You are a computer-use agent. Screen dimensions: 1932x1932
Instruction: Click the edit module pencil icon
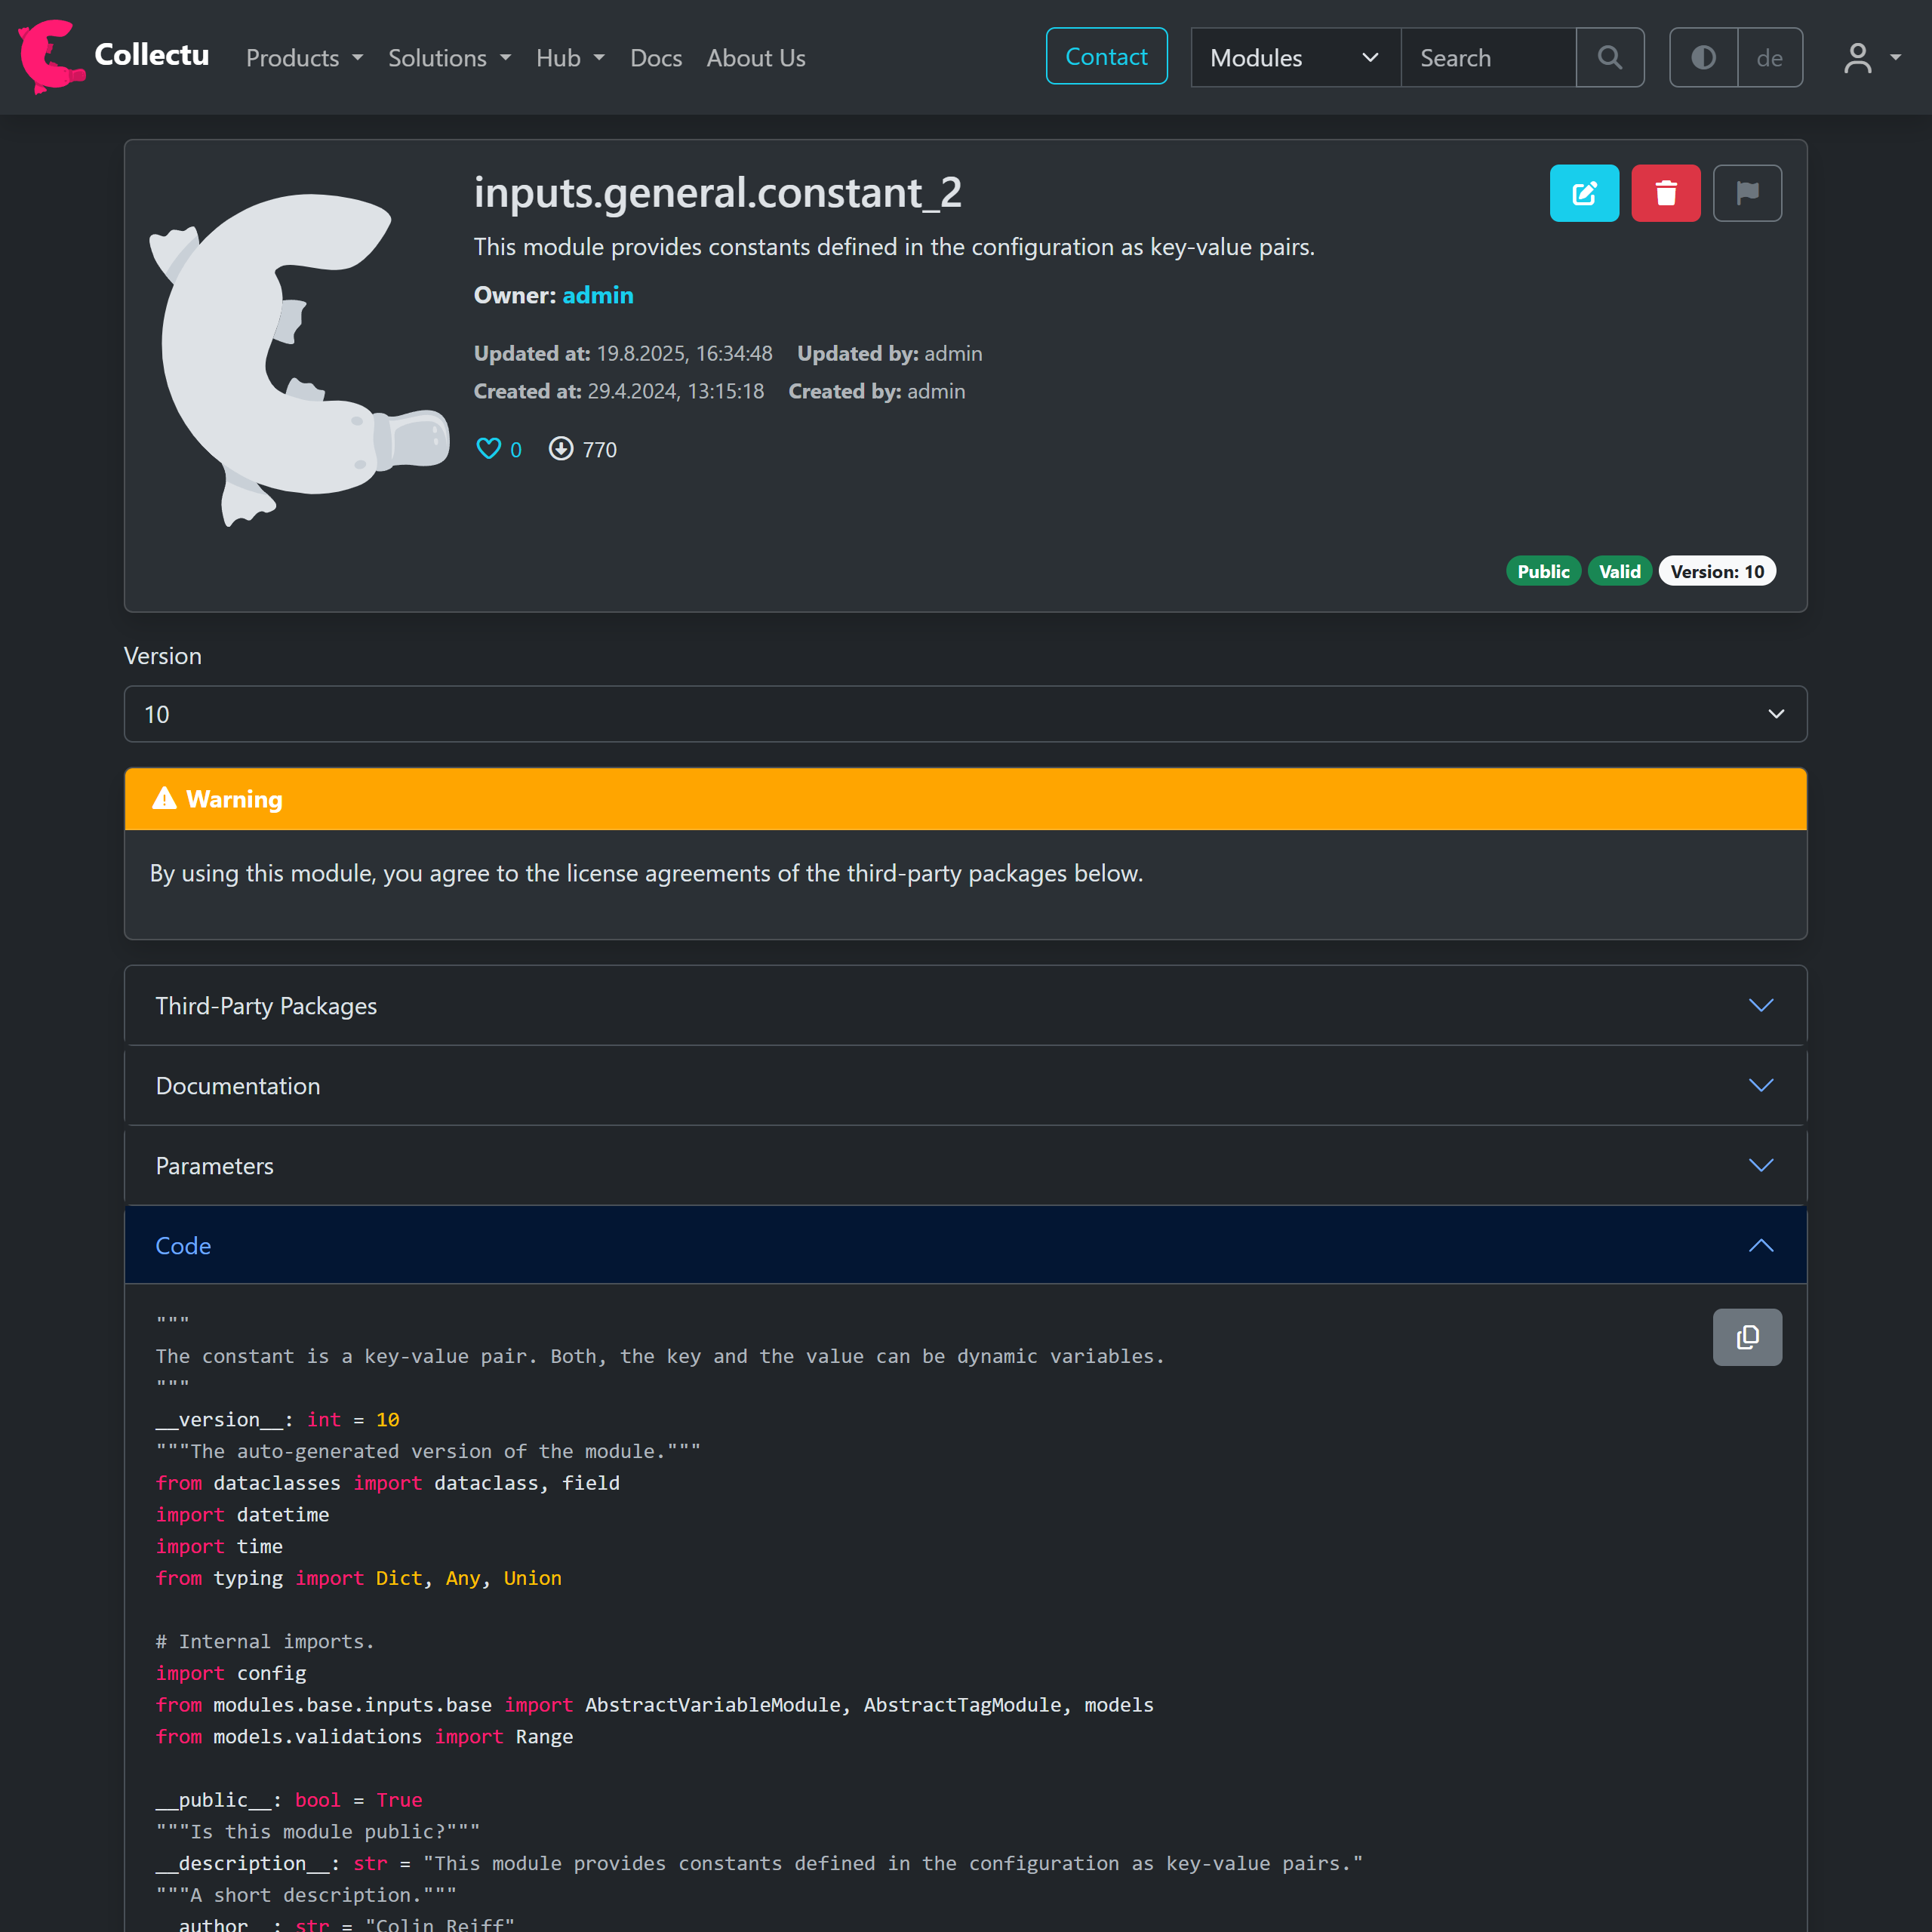[x=1584, y=193]
